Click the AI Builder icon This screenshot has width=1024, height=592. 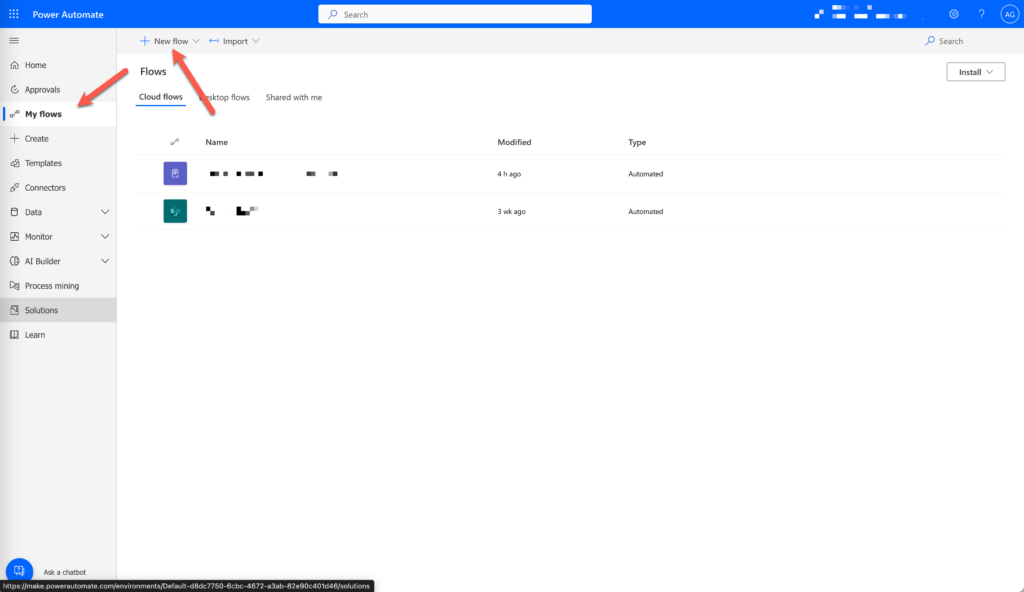click(14, 261)
